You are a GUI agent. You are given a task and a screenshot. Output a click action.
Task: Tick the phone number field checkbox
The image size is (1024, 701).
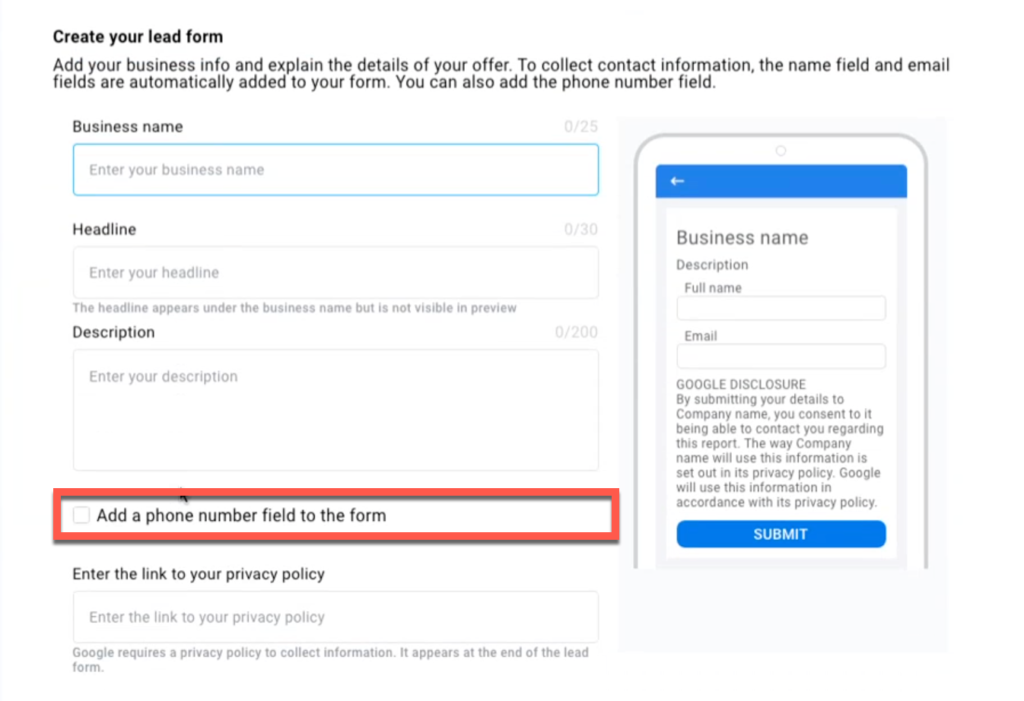pyautogui.click(x=81, y=515)
